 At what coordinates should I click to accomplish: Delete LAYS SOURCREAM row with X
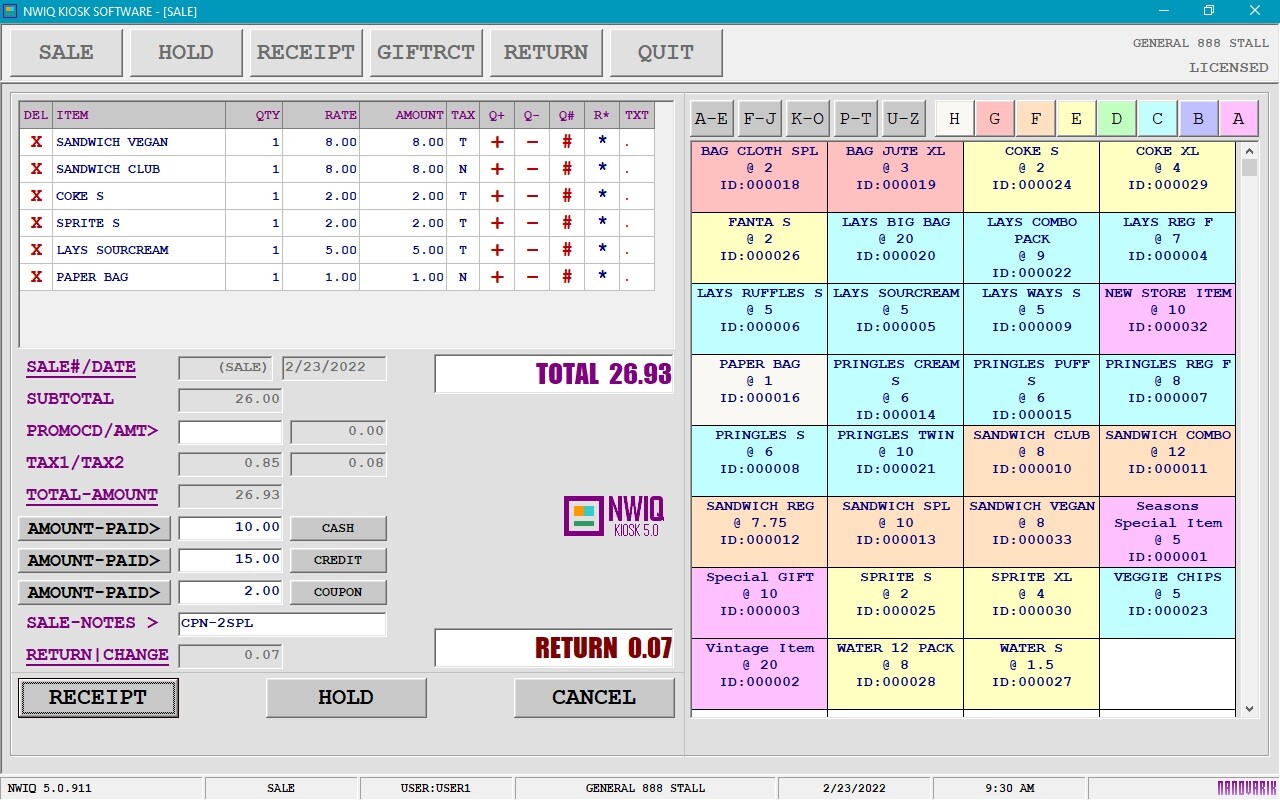pyautogui.click(x=36, y=250)
